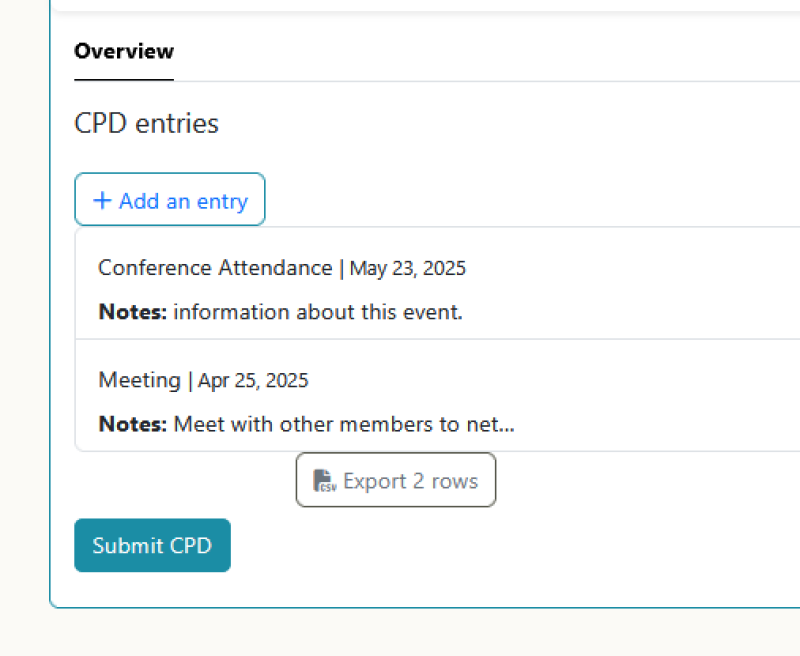Click the May 23, 2025 date
800x656 pixels.
tap(408, 268)
